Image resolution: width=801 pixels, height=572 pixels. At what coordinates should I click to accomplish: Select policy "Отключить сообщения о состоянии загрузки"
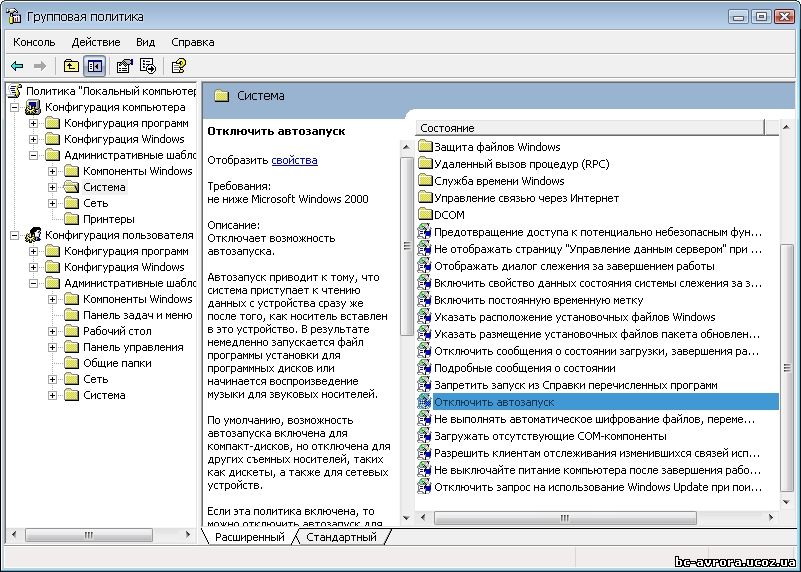click(x=596, y=351)
